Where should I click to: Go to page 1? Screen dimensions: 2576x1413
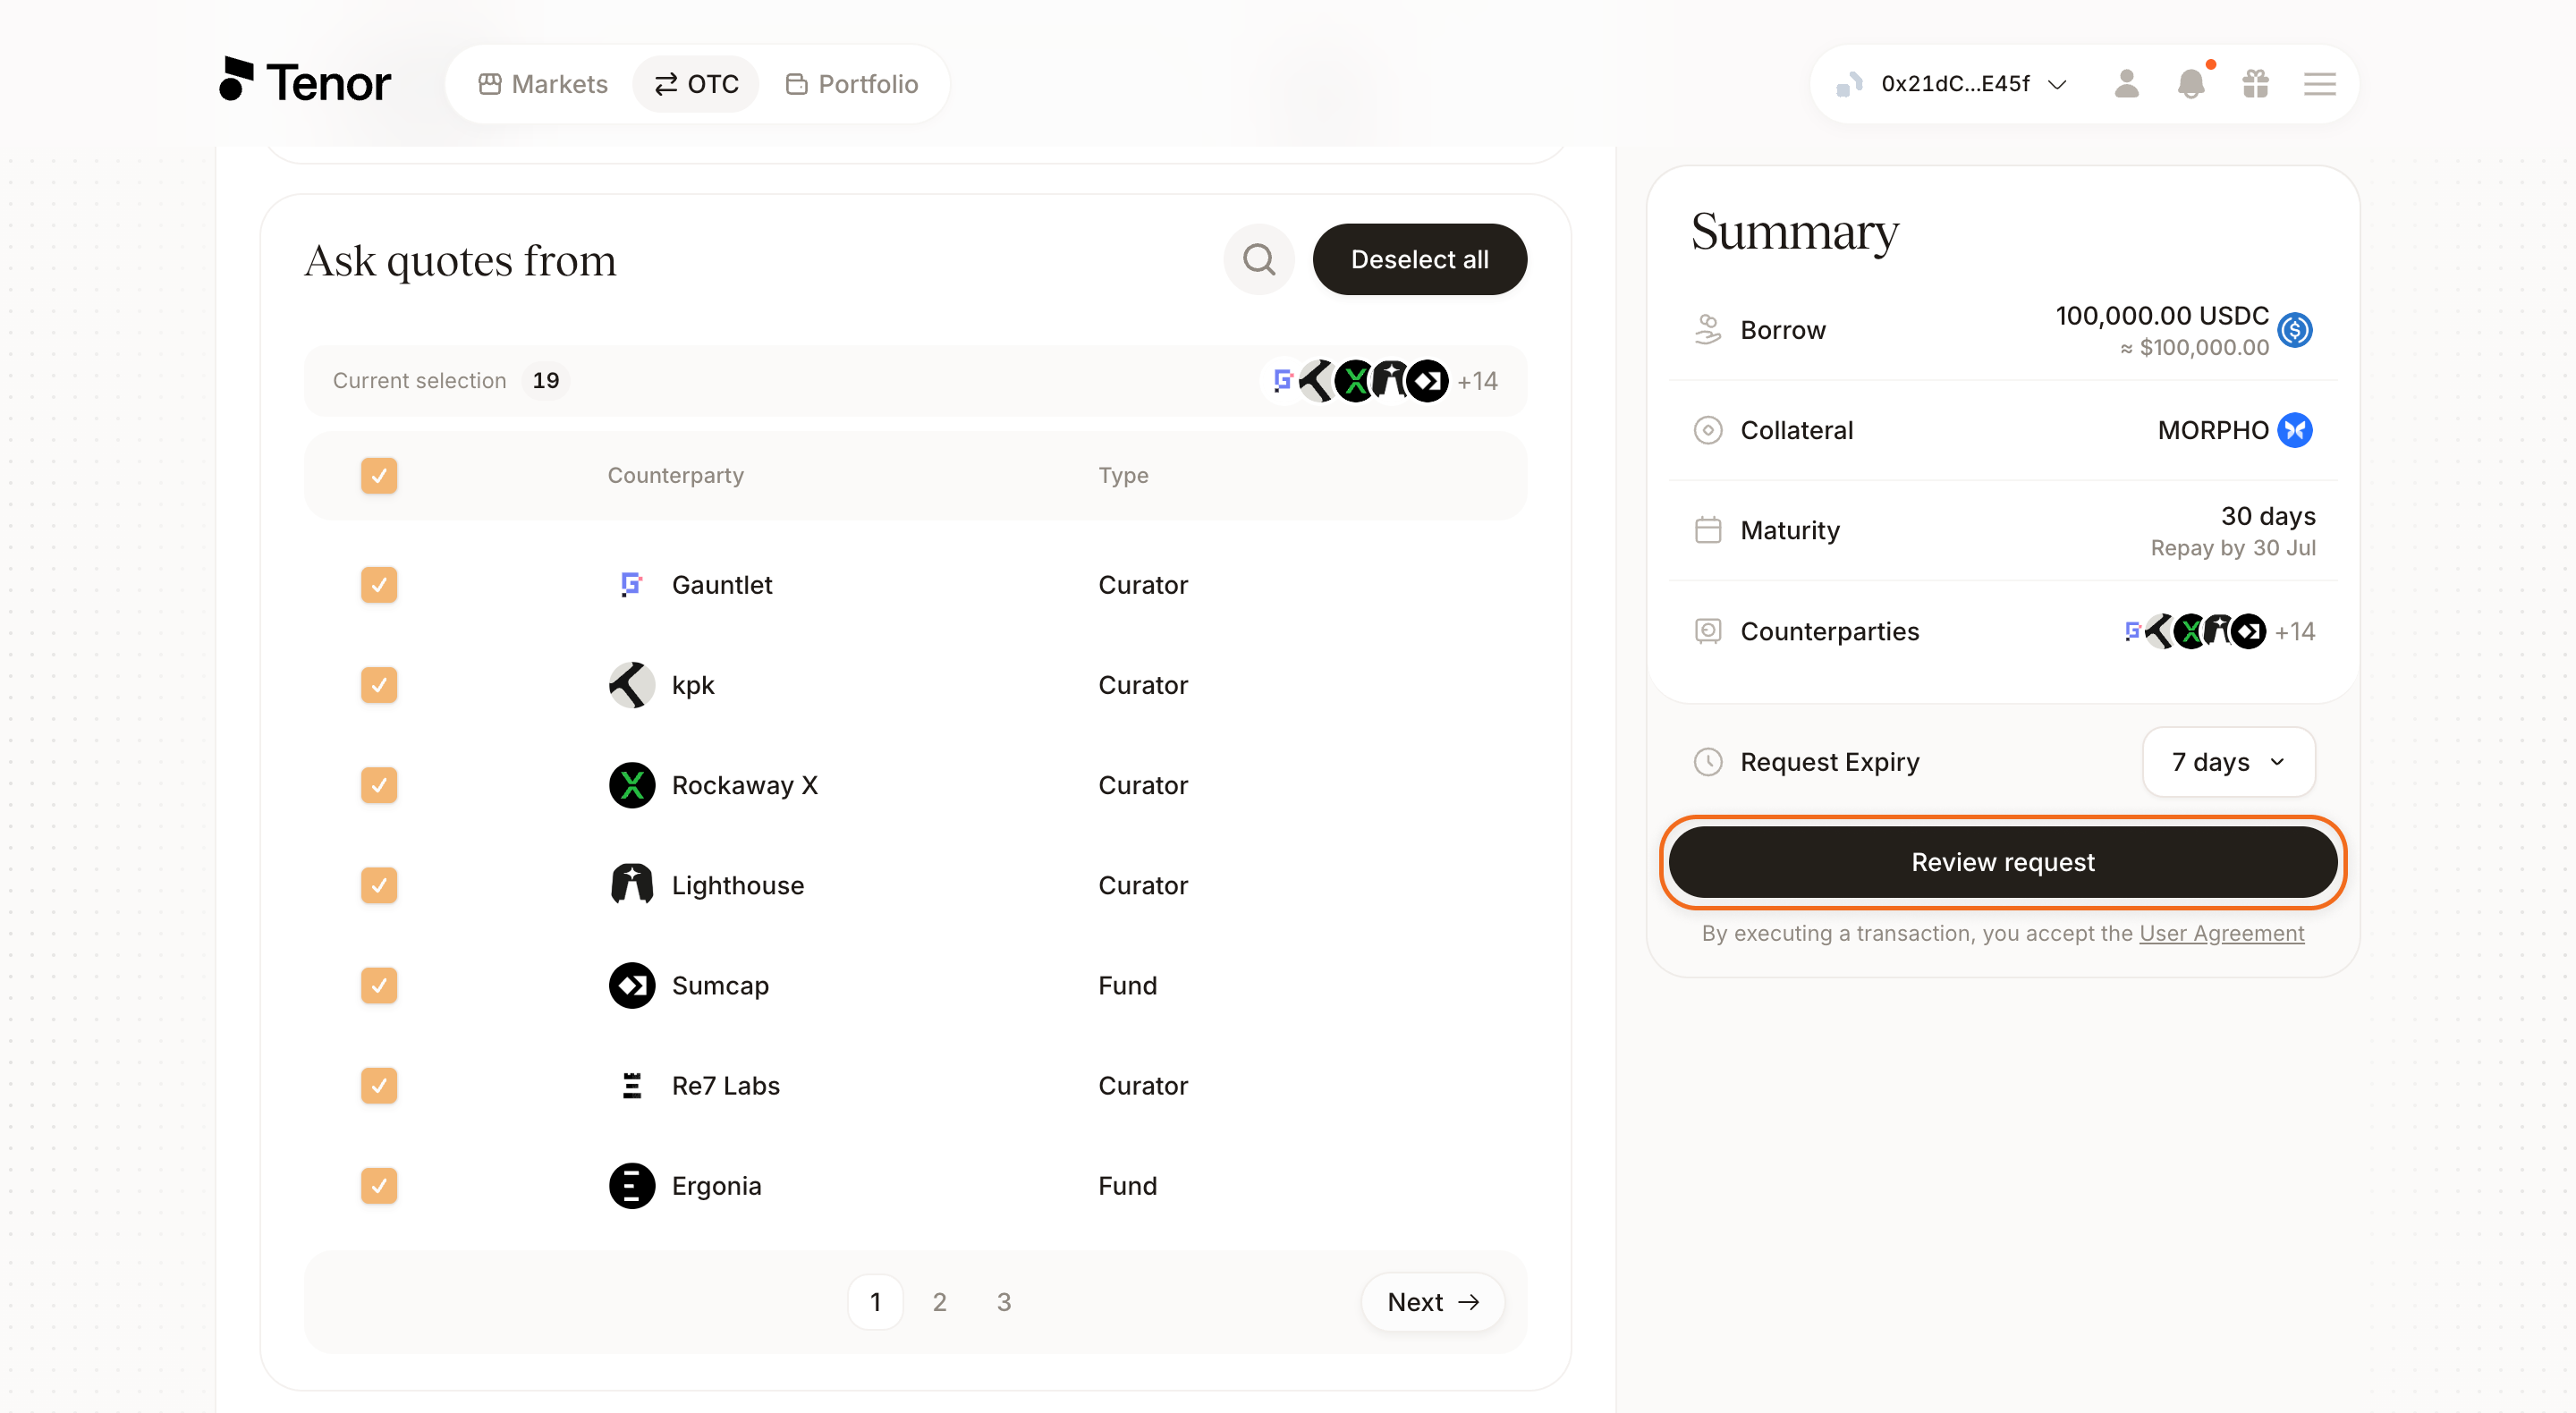(x=875, y=1302)
